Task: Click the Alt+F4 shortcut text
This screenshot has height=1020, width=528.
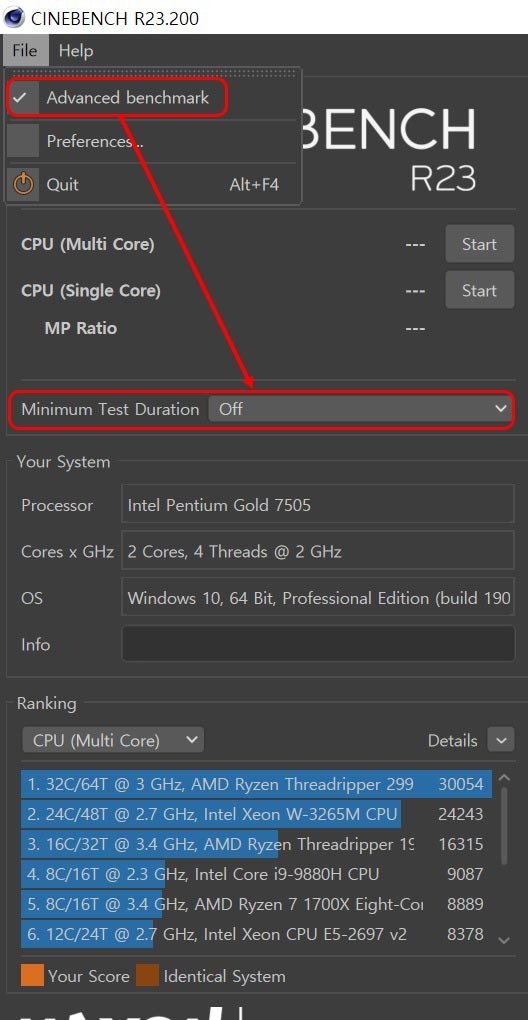Action: 254,185
